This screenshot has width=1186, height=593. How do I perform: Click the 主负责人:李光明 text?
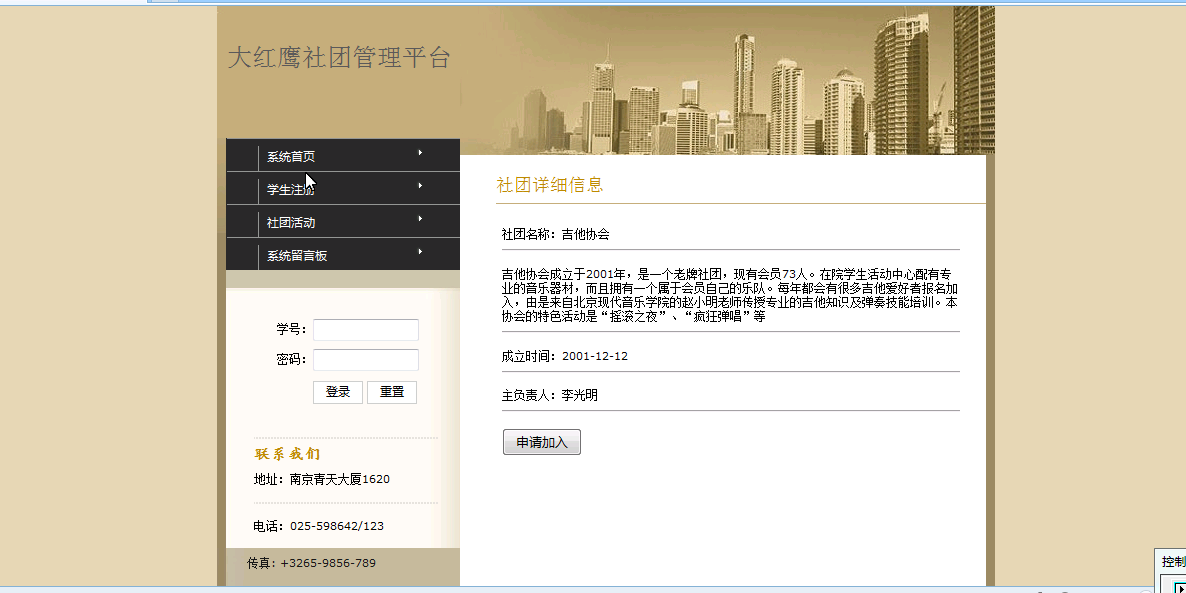(550, 395)
